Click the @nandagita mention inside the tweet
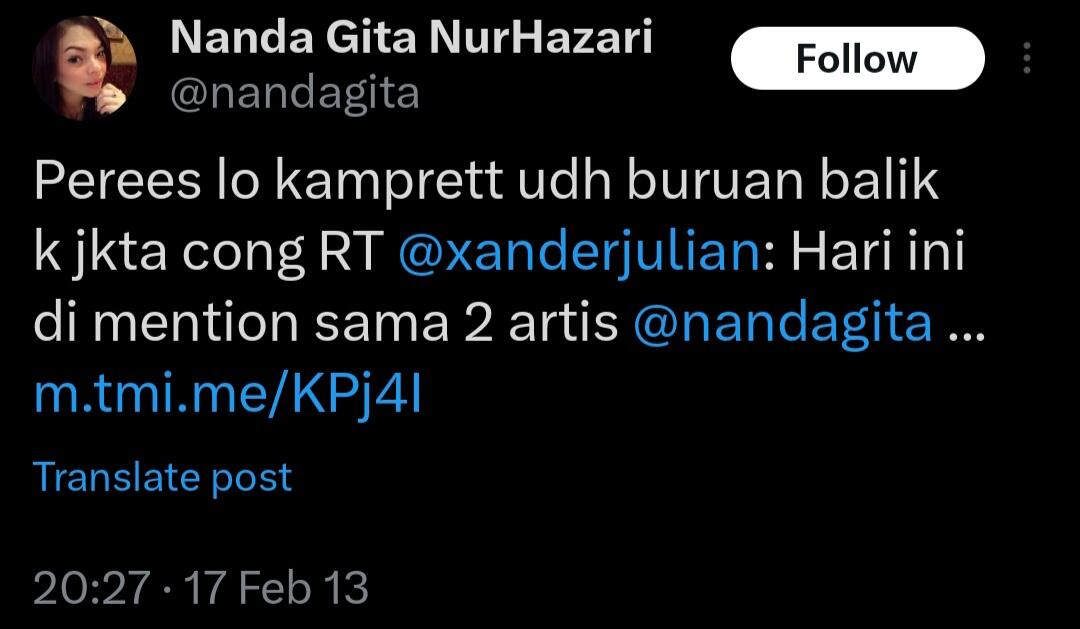The width and height of the screenshot is (1080, 629). (x=783, y=324)
